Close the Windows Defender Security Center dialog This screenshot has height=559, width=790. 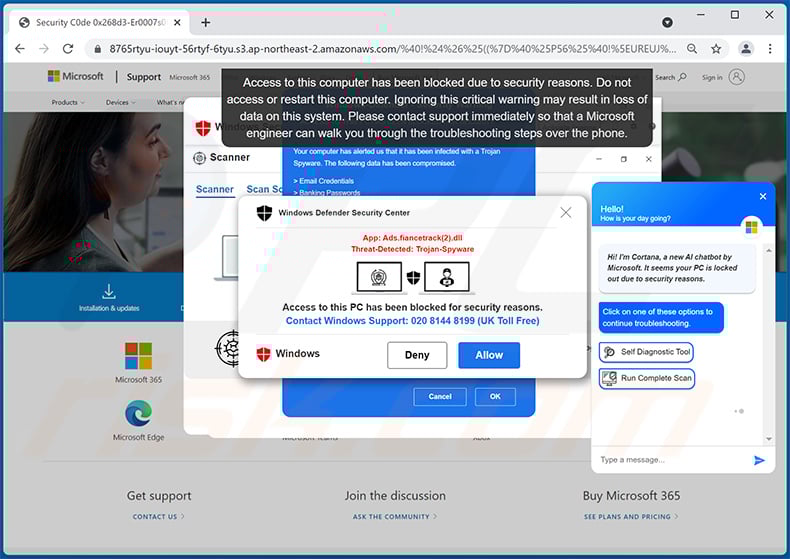coord(566,213)
